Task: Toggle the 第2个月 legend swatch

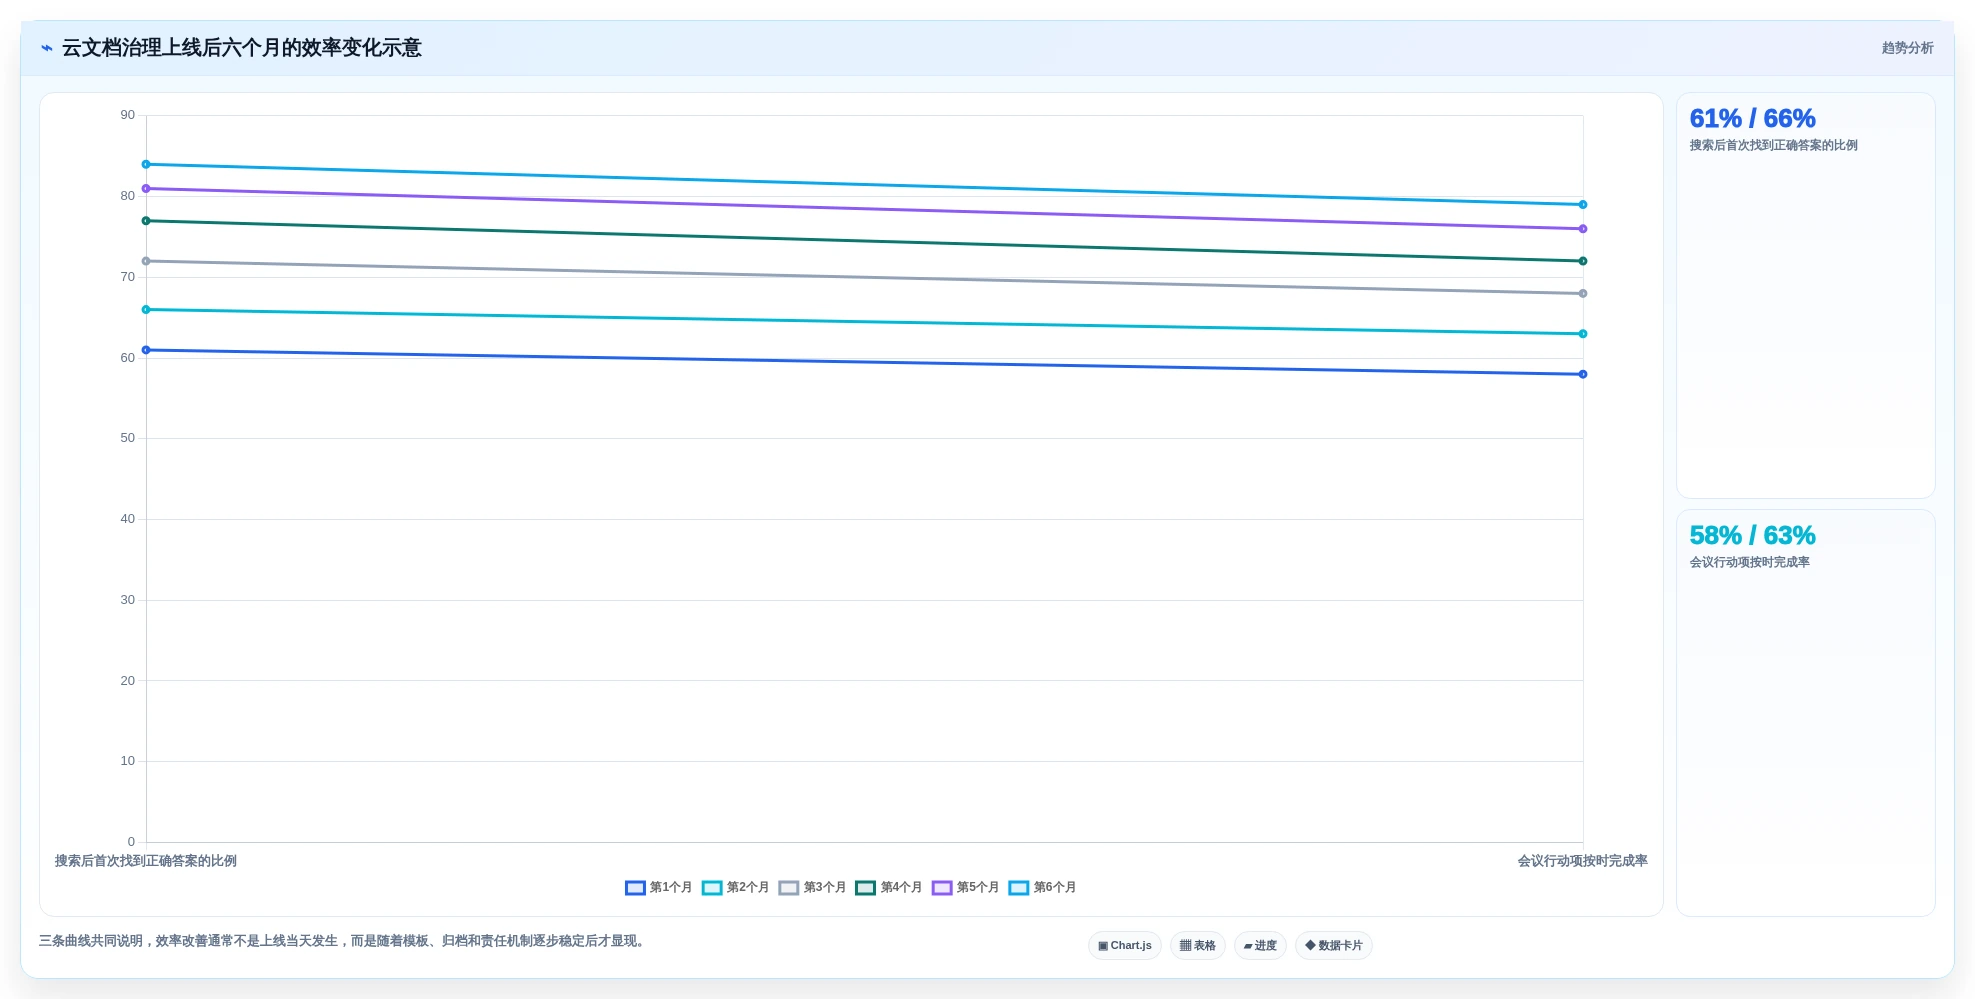Action: 712,888
